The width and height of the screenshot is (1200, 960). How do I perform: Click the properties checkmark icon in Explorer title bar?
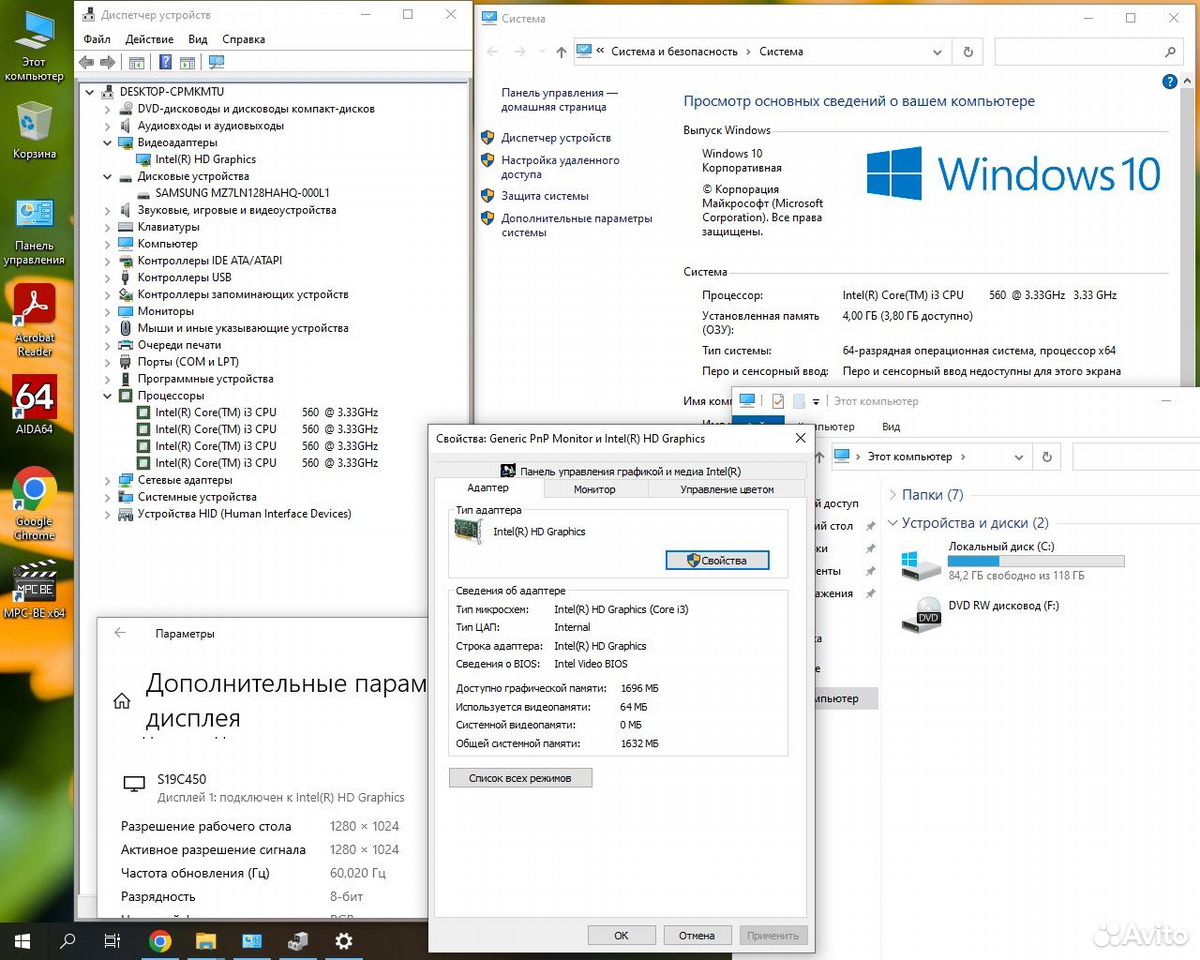pos(778,401)
